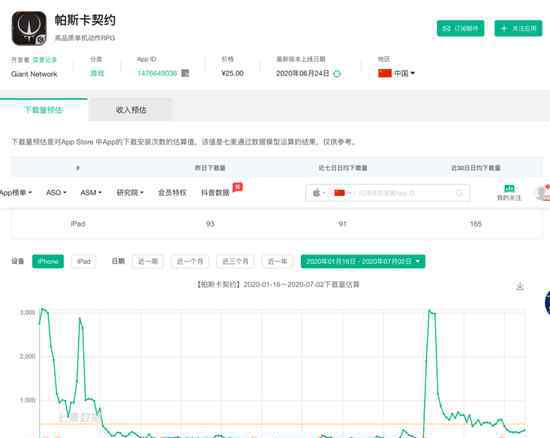Click the green 关注应用 button
The image size is (550, 438).
coord(518,28)
